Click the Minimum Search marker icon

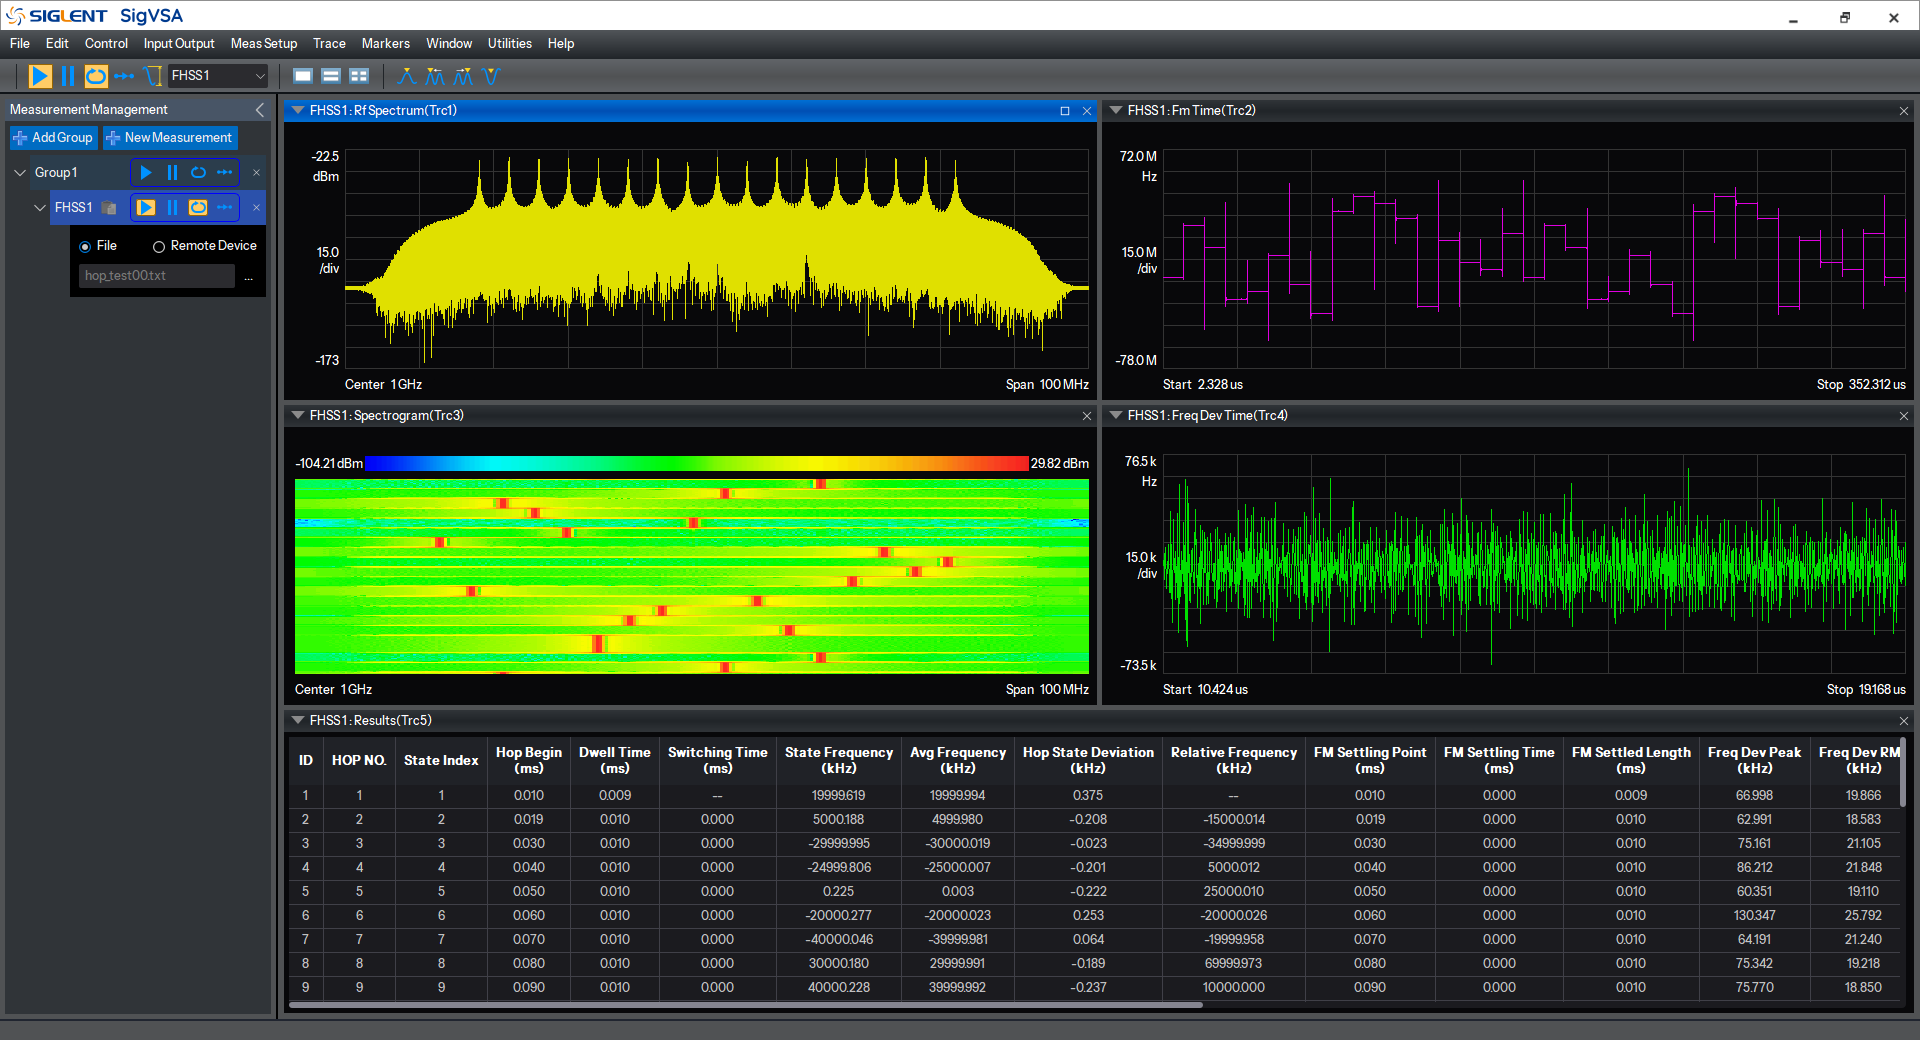pos(490,76)
